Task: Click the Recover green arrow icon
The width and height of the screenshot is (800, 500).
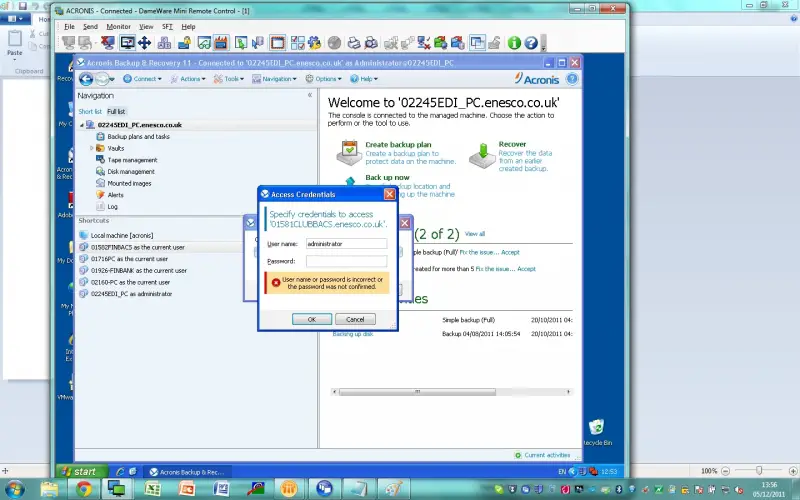Action: [x=482, y=156]
